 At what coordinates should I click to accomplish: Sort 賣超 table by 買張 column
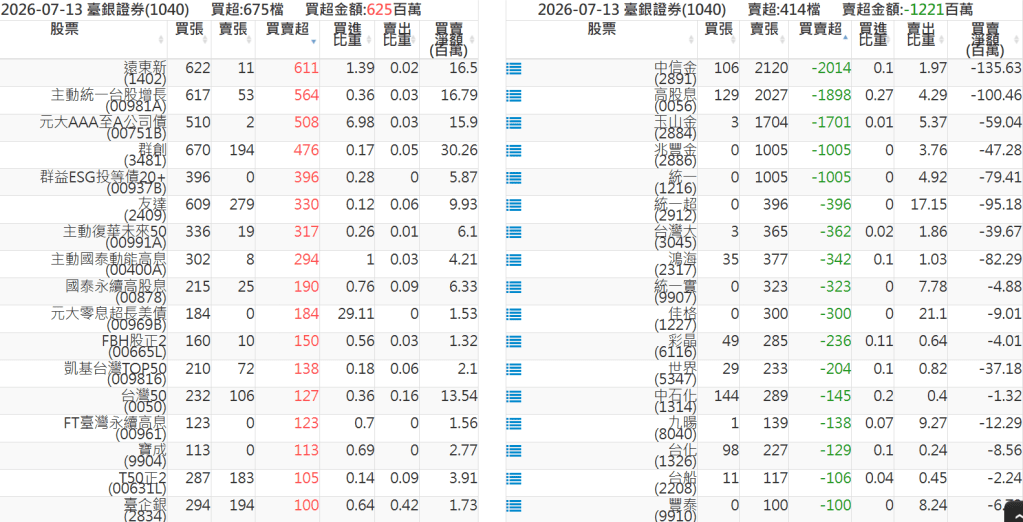(x=718, y=40)
